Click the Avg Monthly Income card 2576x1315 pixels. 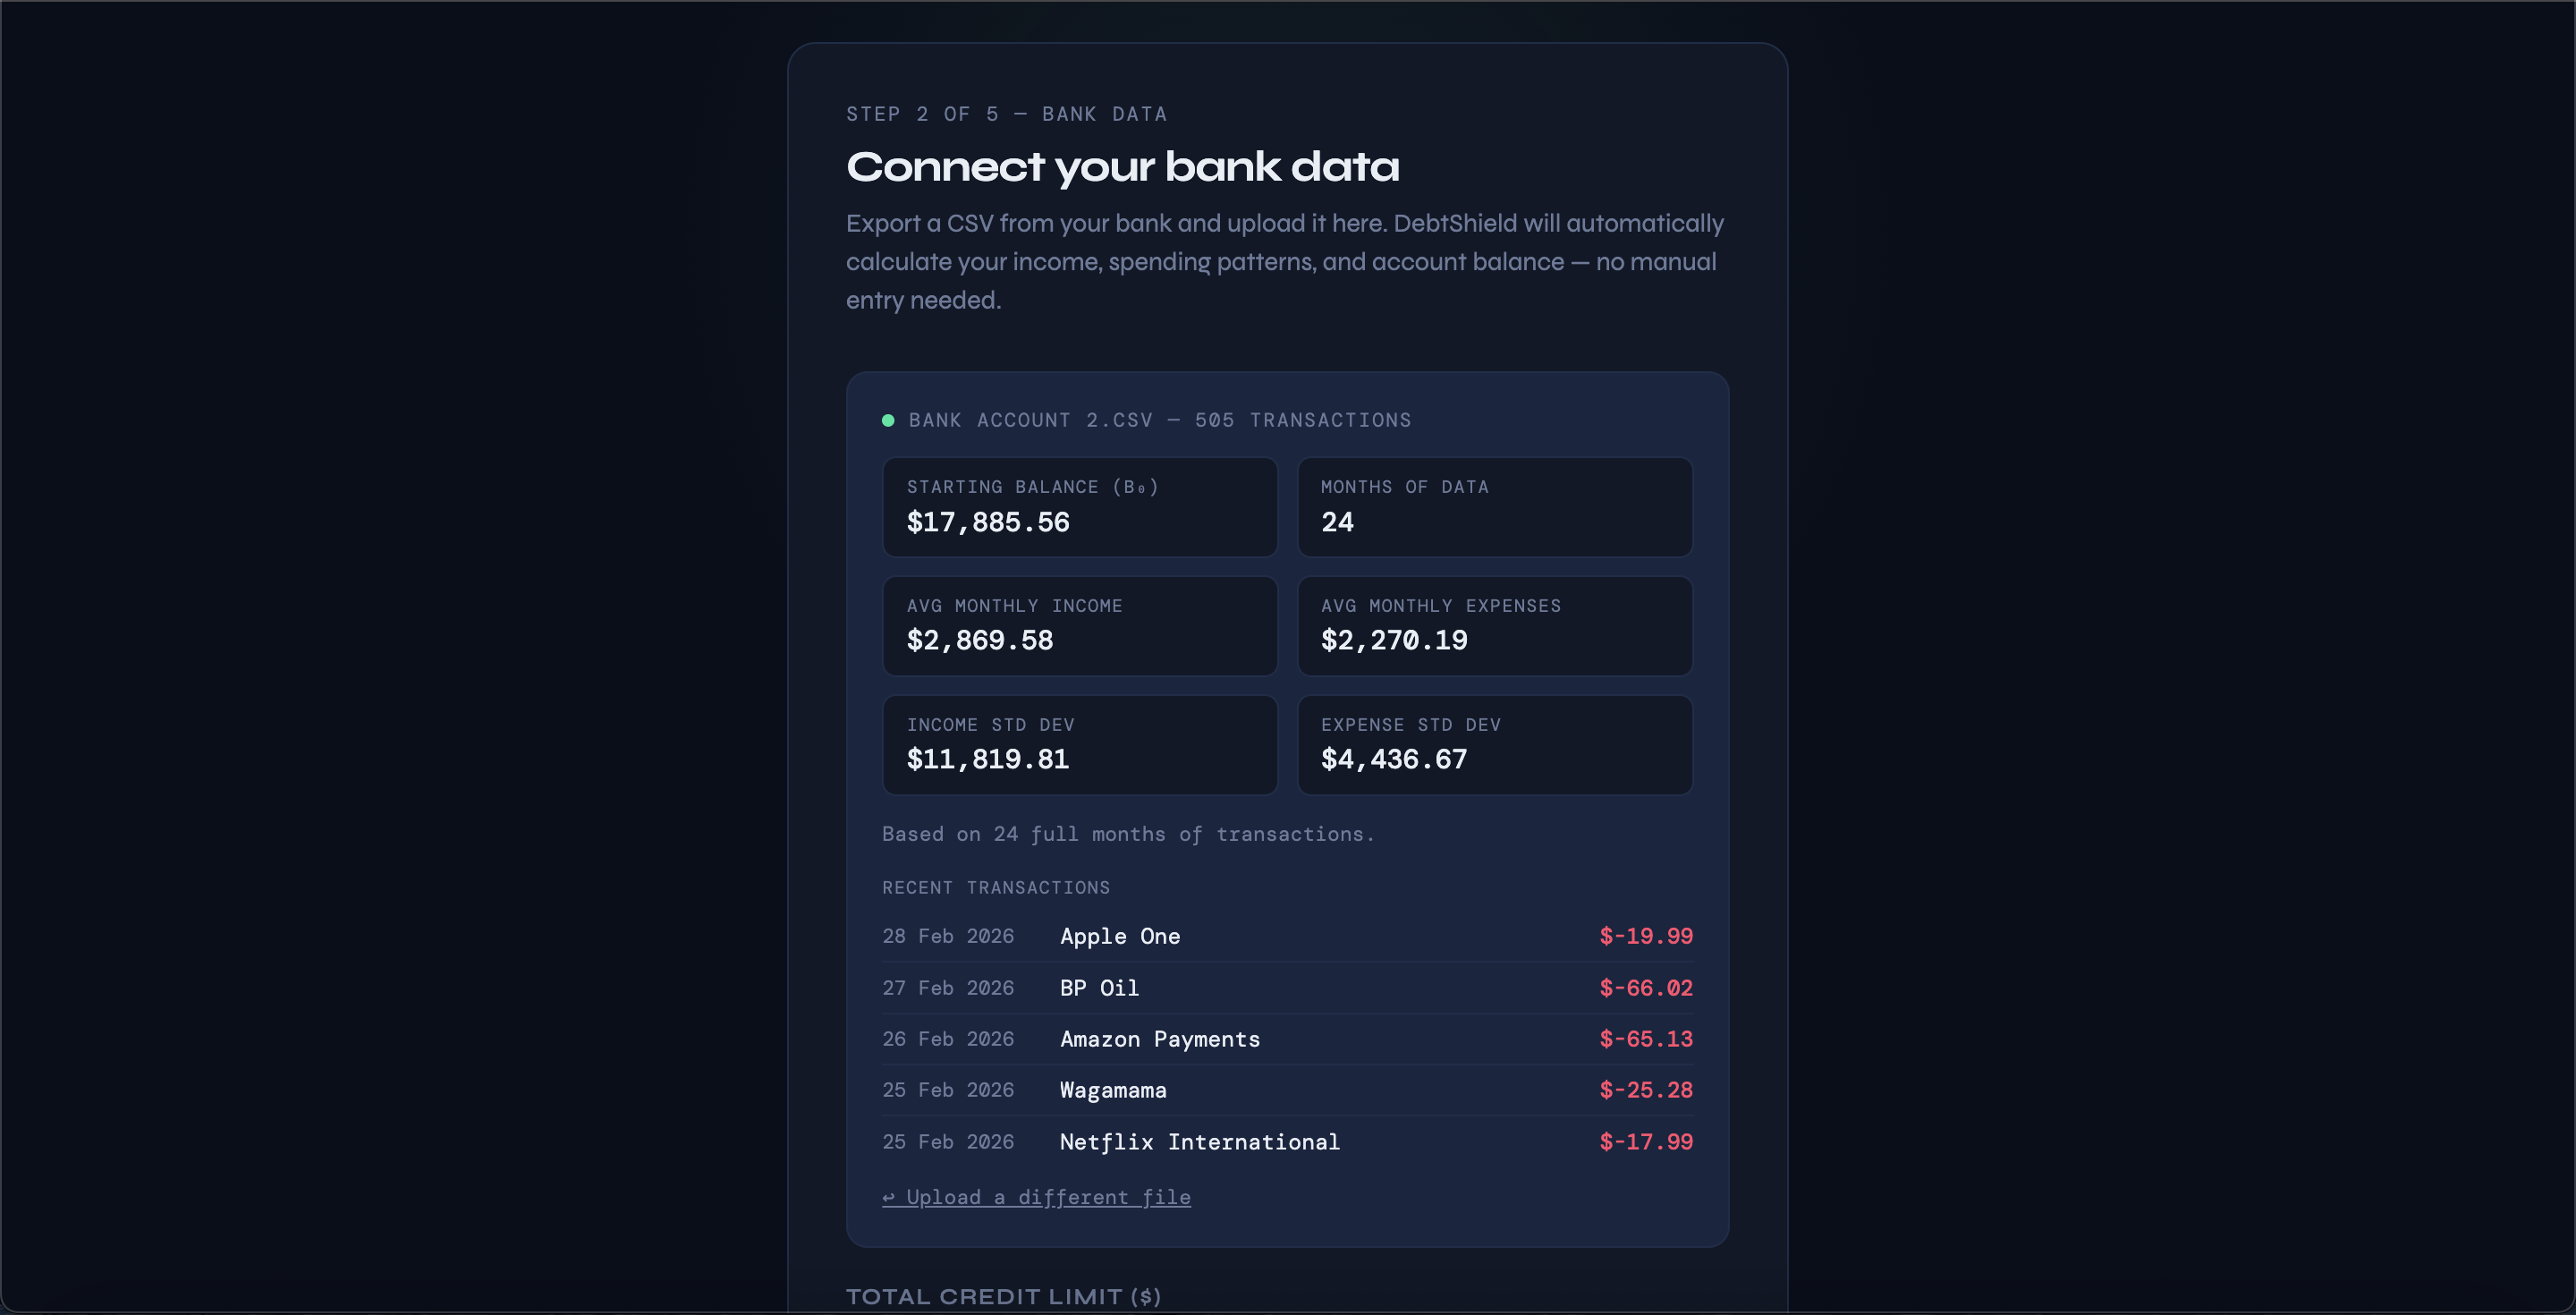pyautogui.click(x=1079, y=626)
